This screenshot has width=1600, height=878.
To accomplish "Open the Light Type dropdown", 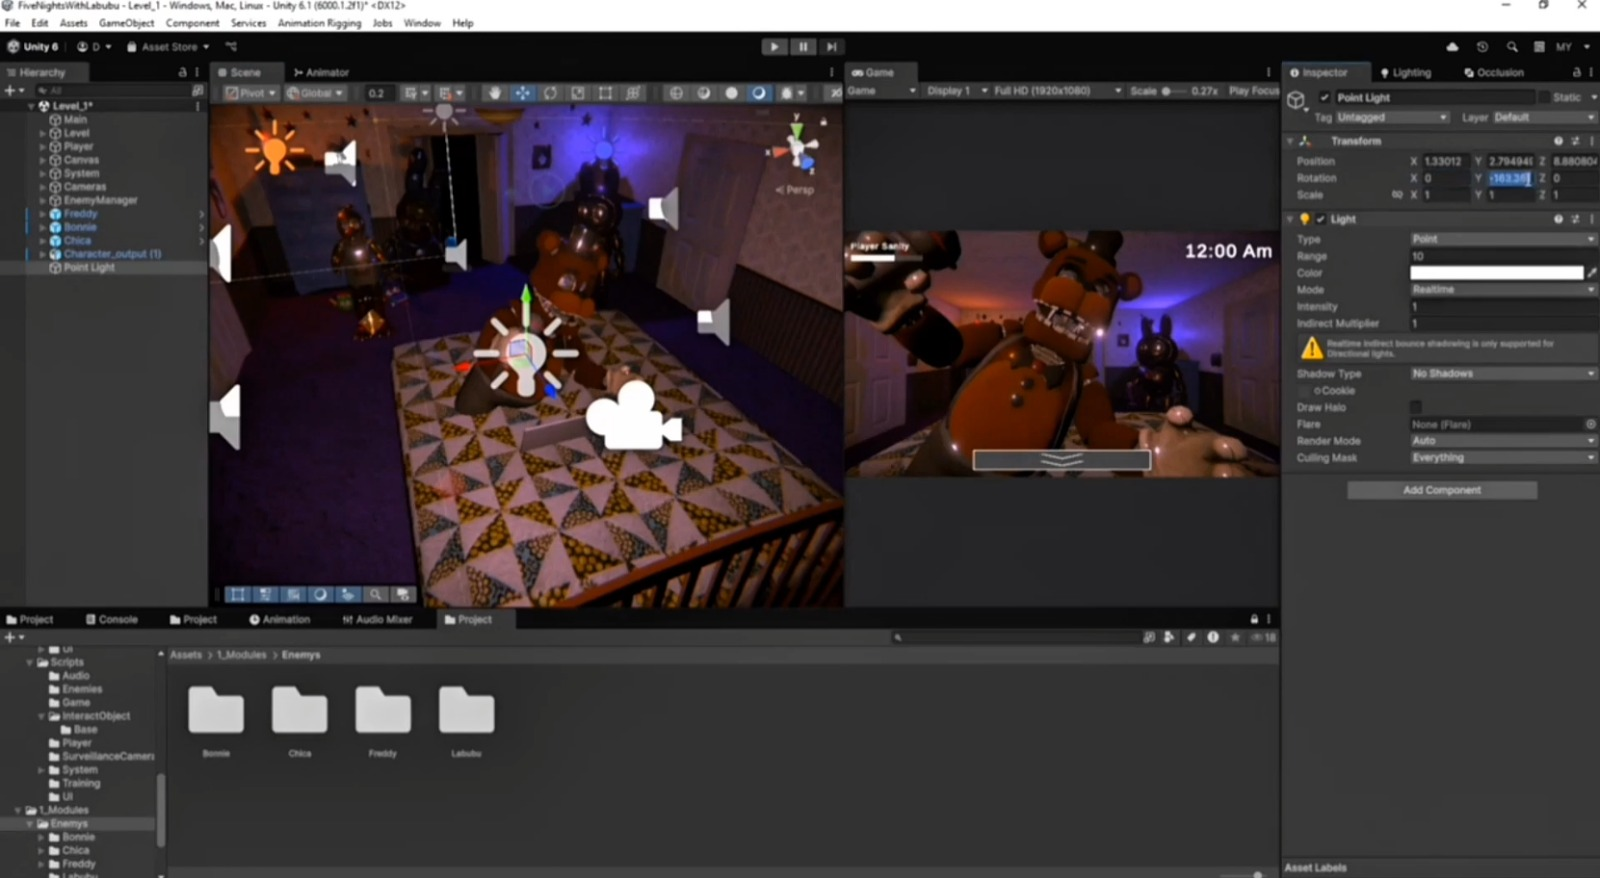I will pos(1504,239).
